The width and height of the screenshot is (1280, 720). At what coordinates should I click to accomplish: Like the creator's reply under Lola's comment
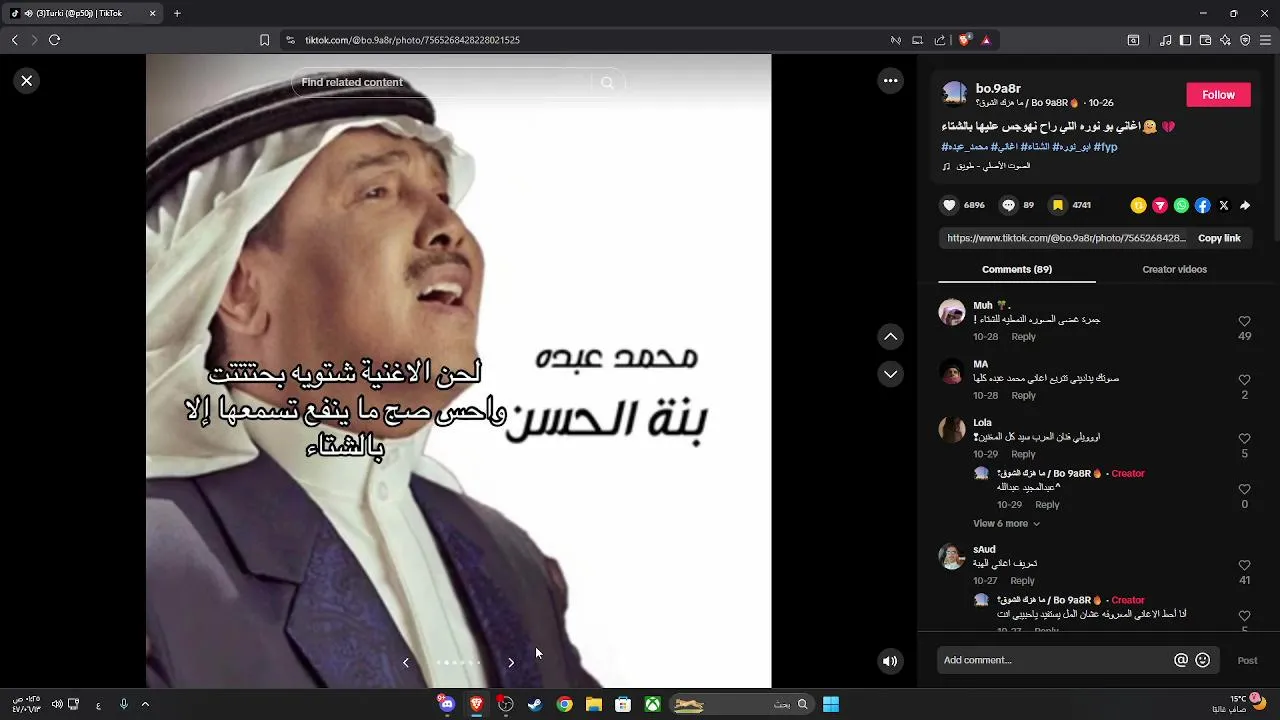(1245, 489)
